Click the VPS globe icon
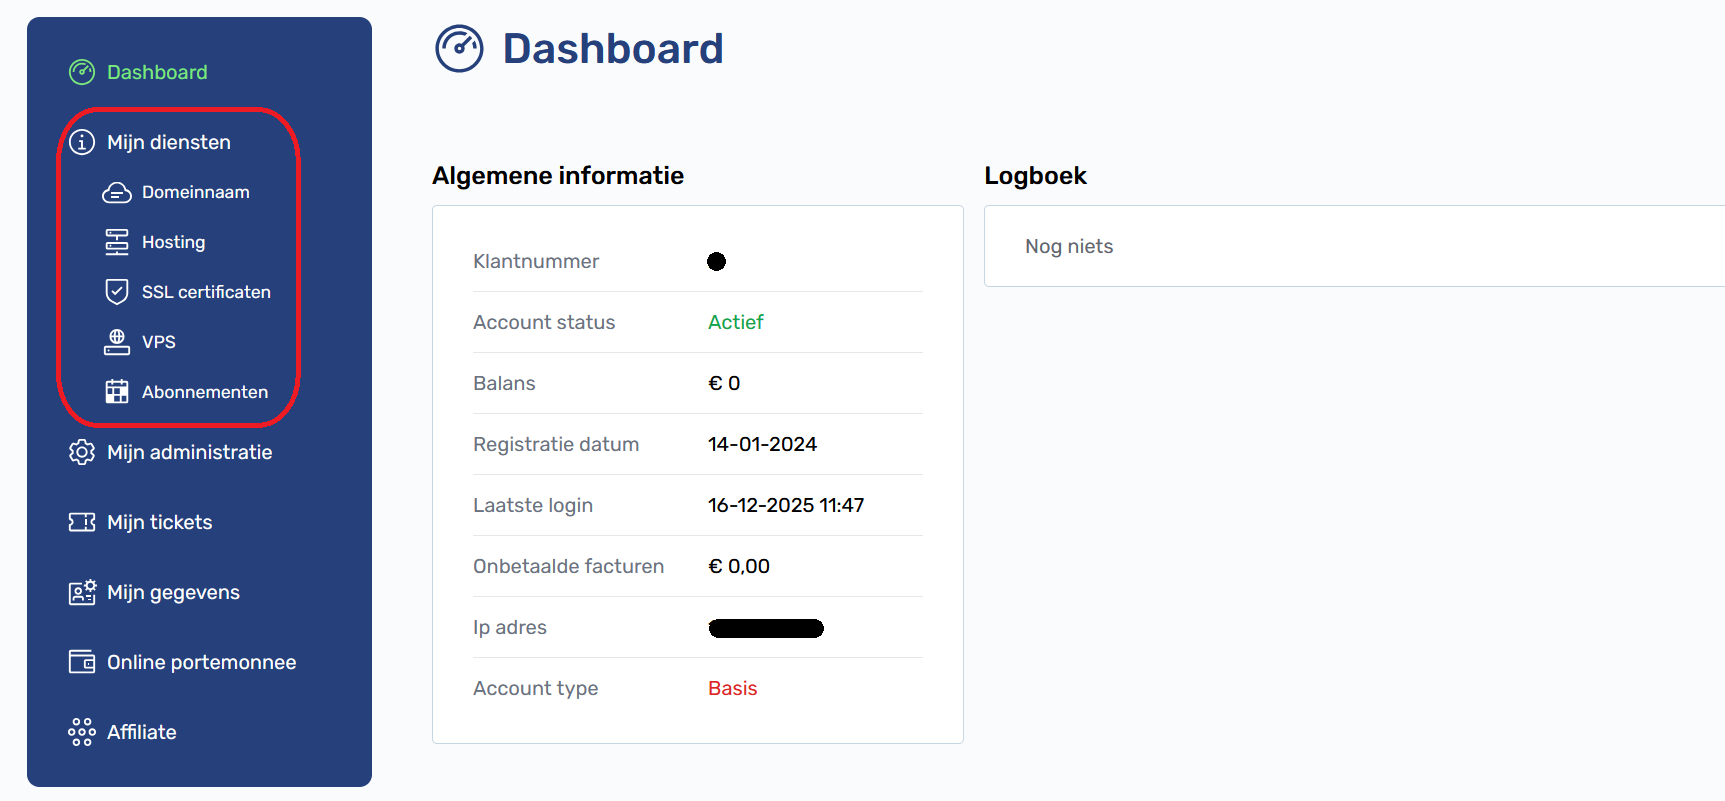 pyautogui.click(x=117, y=342)
